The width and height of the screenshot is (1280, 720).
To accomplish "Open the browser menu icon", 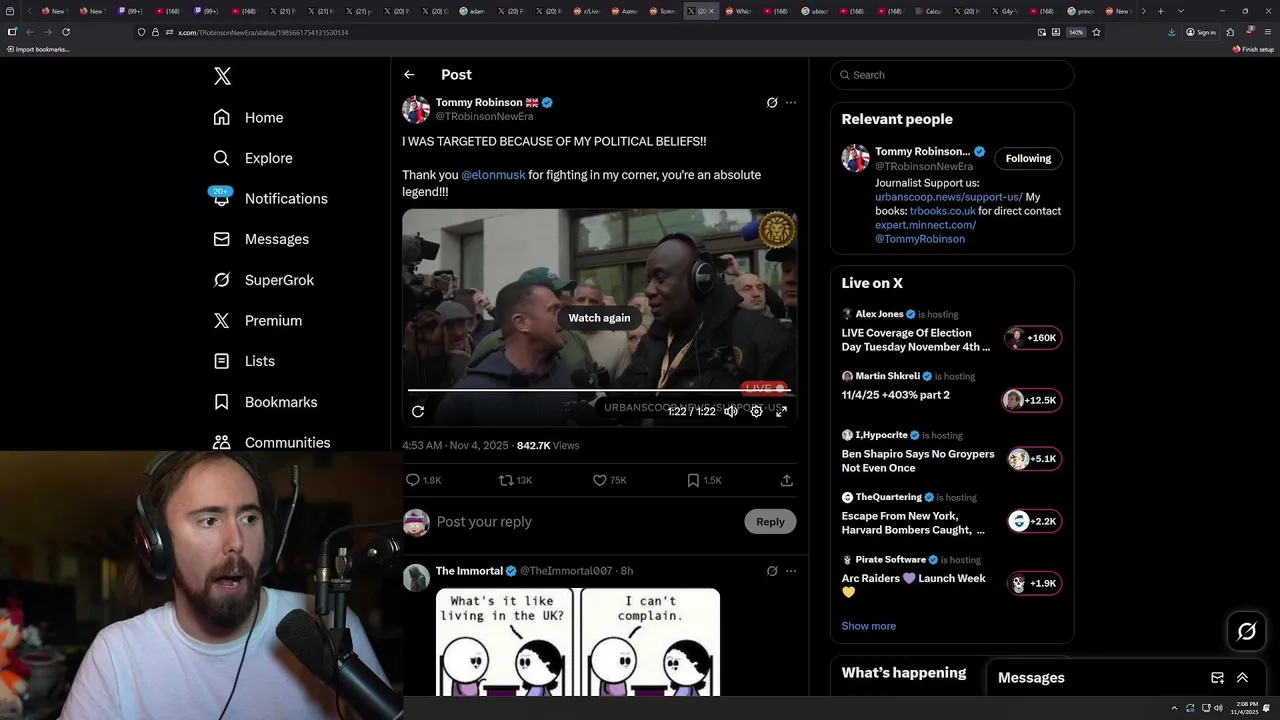I will pos(1268,32).
